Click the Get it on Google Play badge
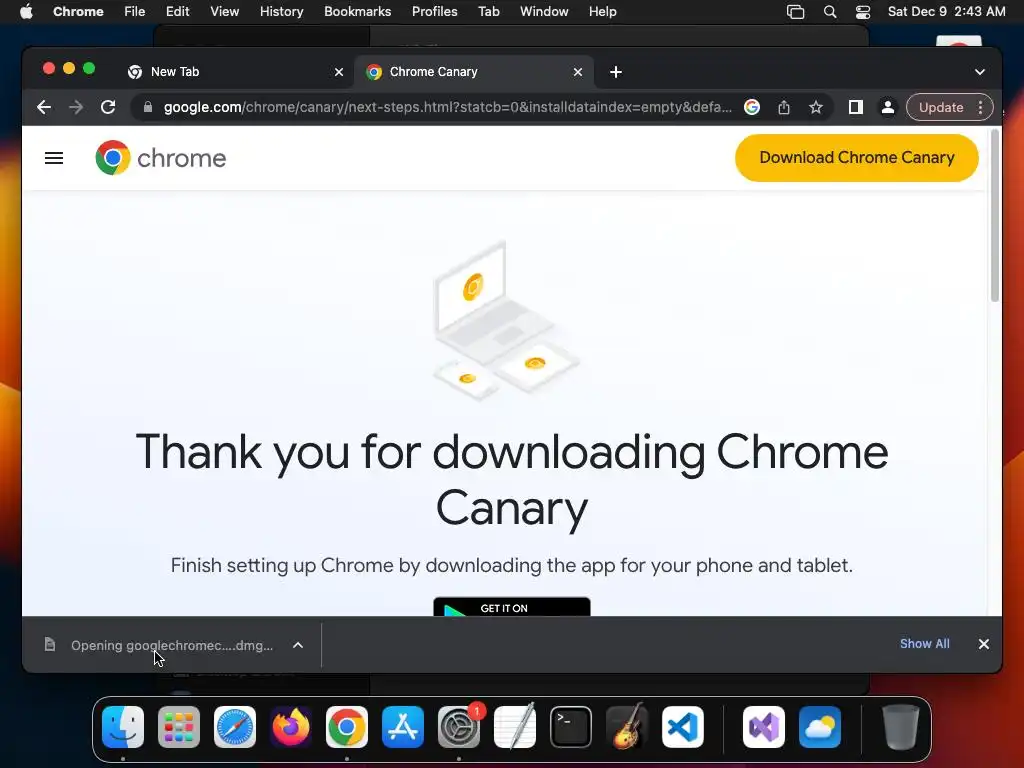Image resolution: width=1024 pixels, height=768 pixels. click(x=512, y=607)
